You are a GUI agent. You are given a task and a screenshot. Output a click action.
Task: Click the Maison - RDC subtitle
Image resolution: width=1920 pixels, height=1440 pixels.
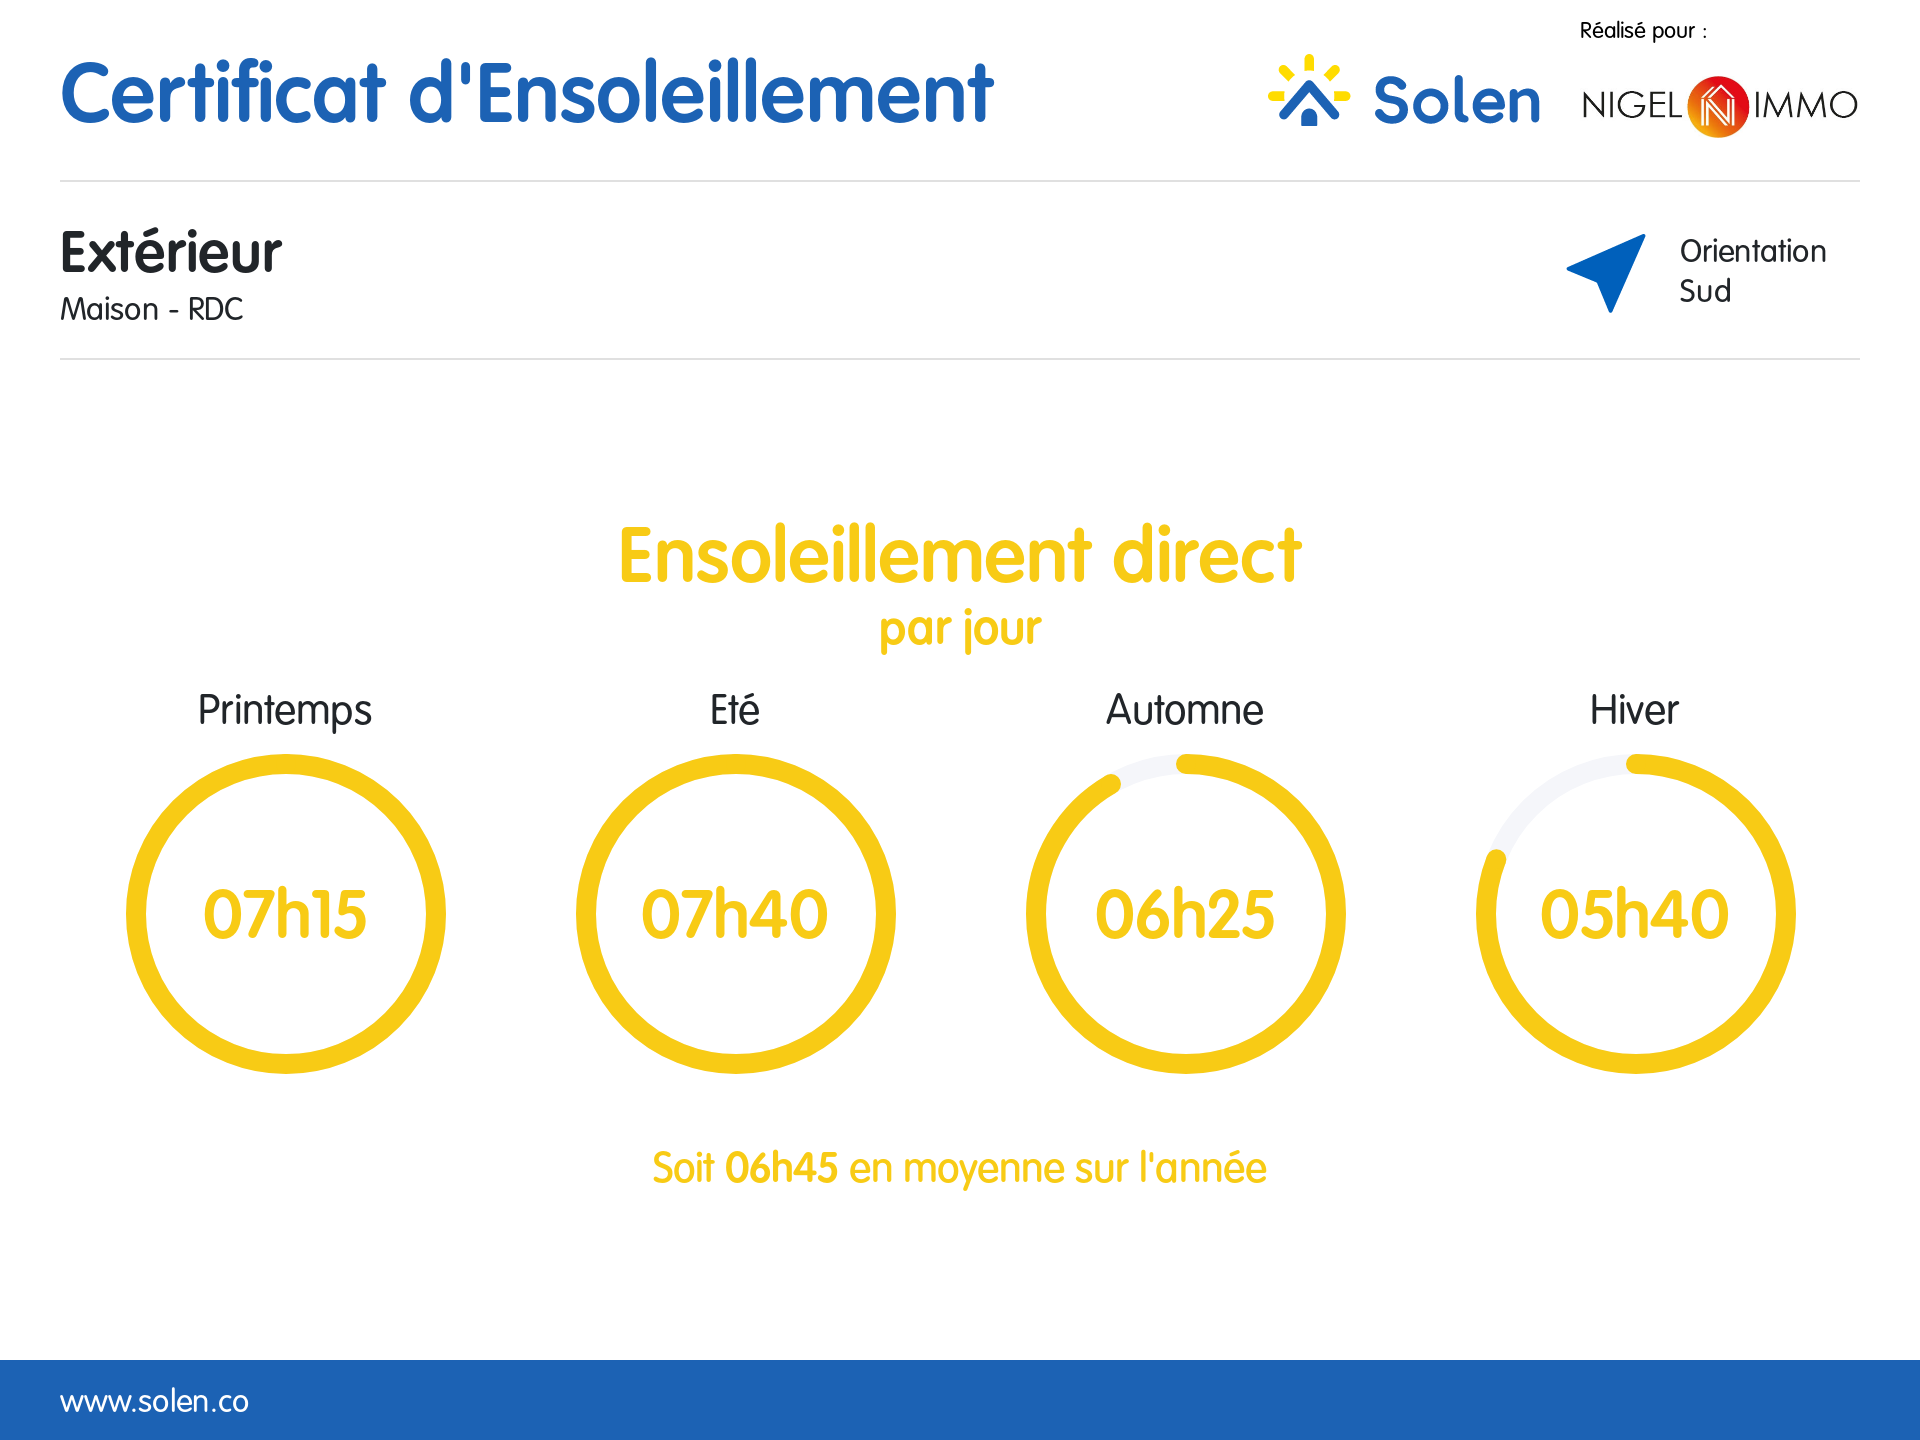tap(151, 309)
